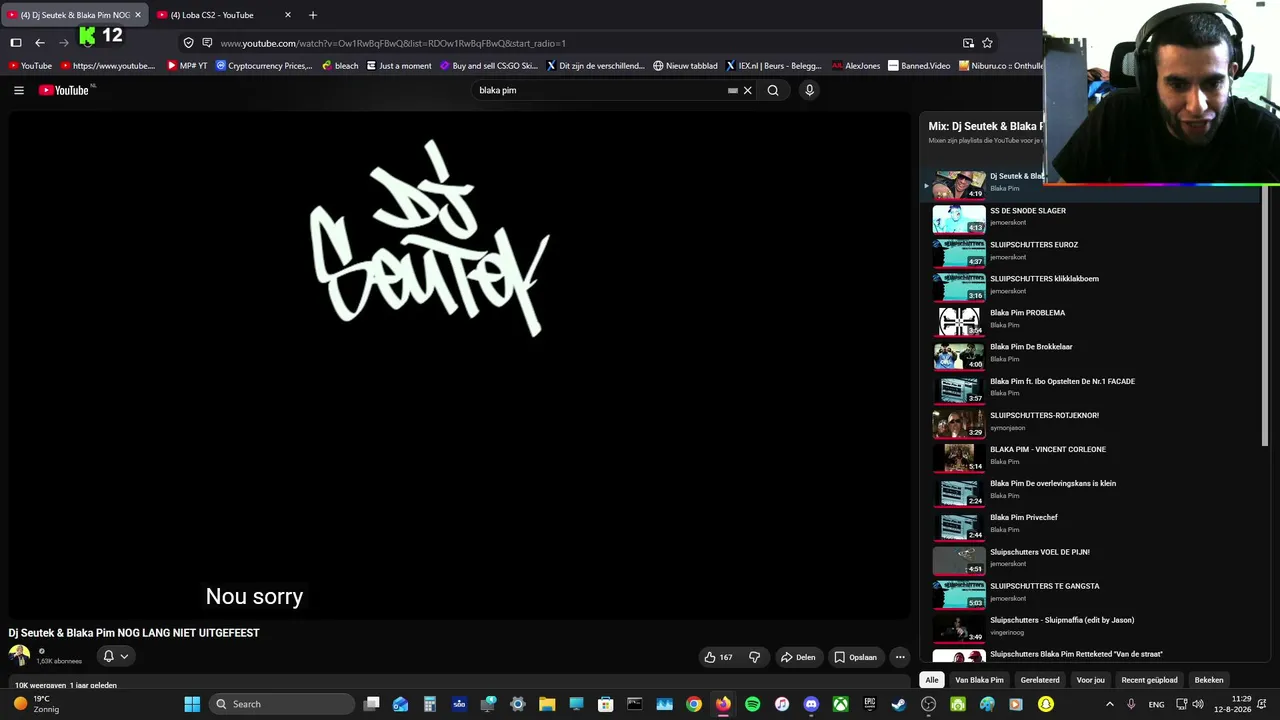Open the 'Buy and sell CS:GO Ski...' bookmark

pos(489,66)
